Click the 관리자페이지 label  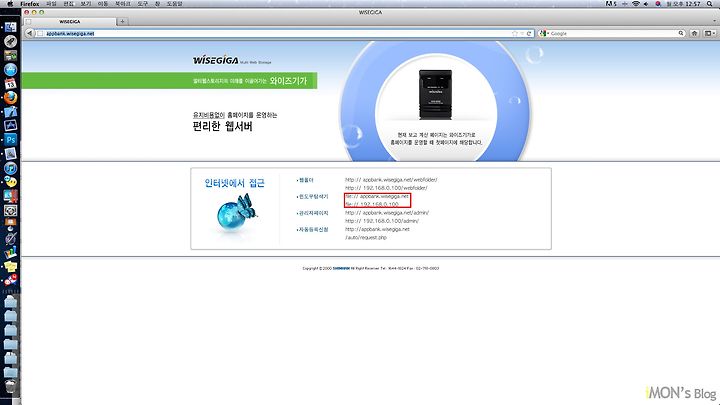(313, 213)
